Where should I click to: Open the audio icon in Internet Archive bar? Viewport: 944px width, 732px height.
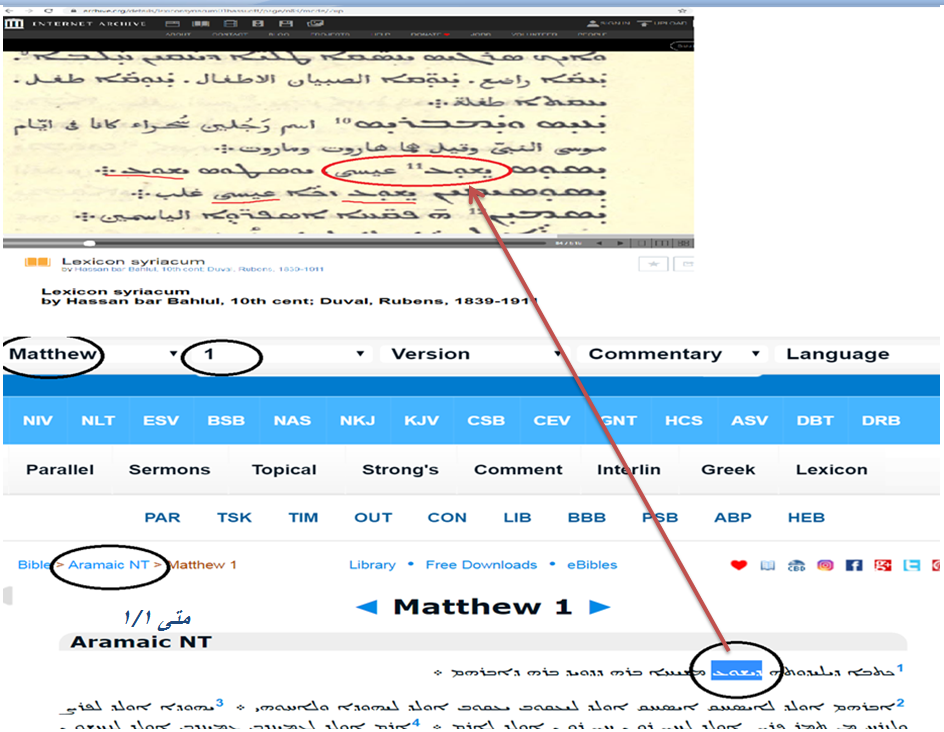tap(258, 23)
